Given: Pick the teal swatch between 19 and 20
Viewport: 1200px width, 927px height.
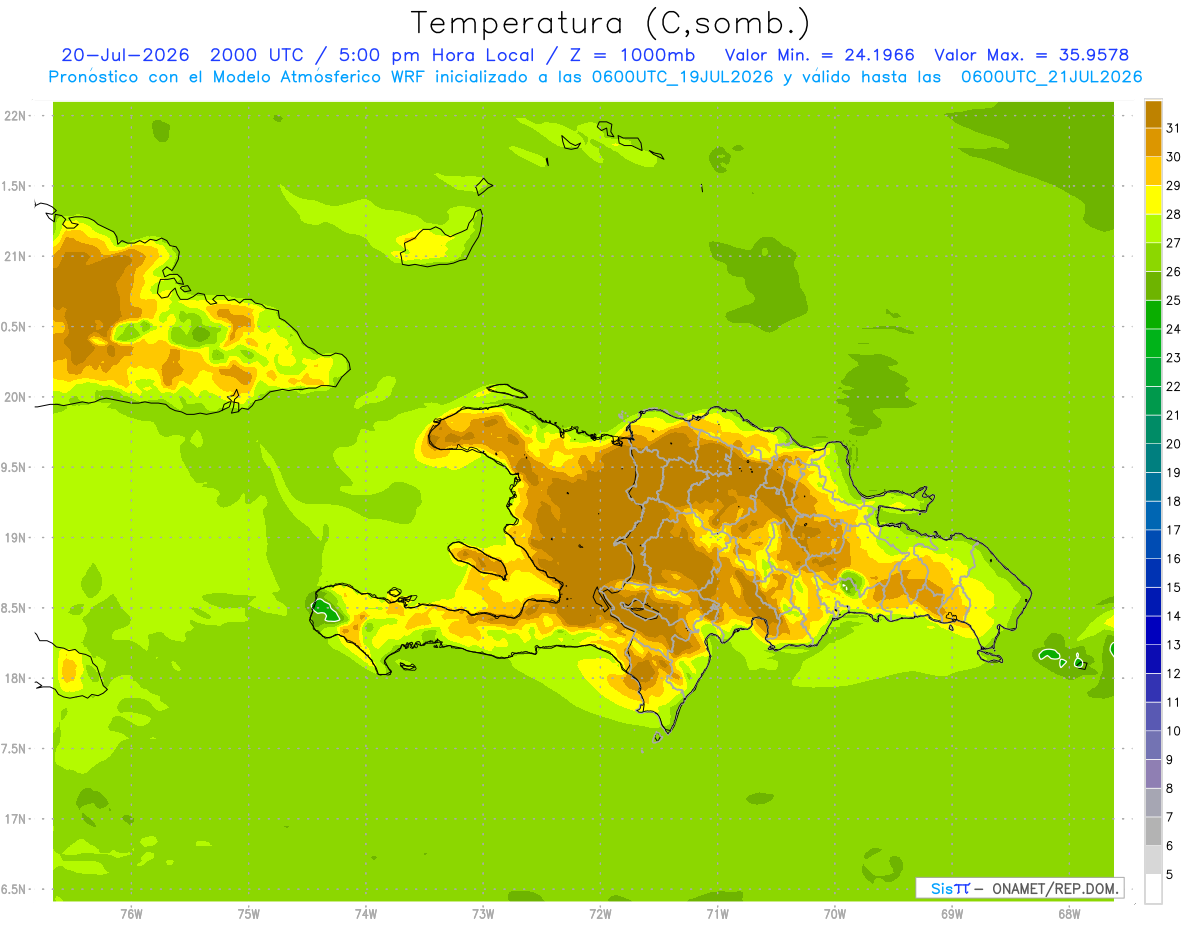Looking at the screenshot, I should tap(1153, 459).
